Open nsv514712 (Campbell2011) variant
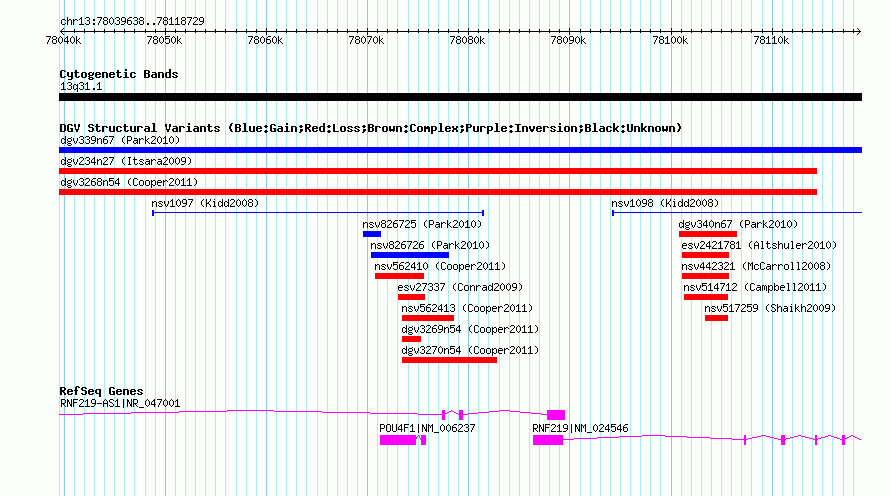Screen dimensions: 890x496 (755, 287)
